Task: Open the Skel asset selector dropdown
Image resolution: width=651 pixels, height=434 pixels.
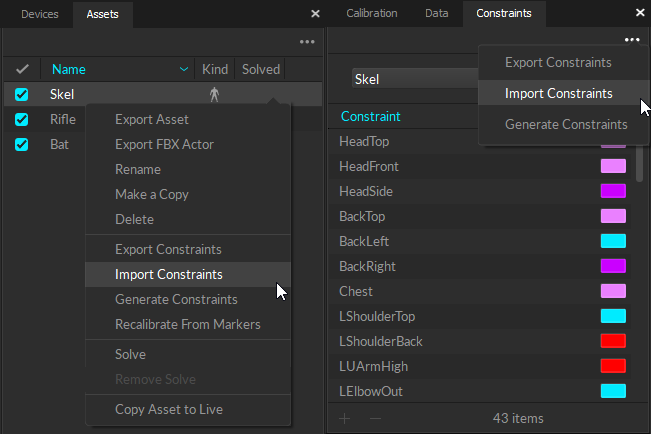Action: [x=414, y=79]
